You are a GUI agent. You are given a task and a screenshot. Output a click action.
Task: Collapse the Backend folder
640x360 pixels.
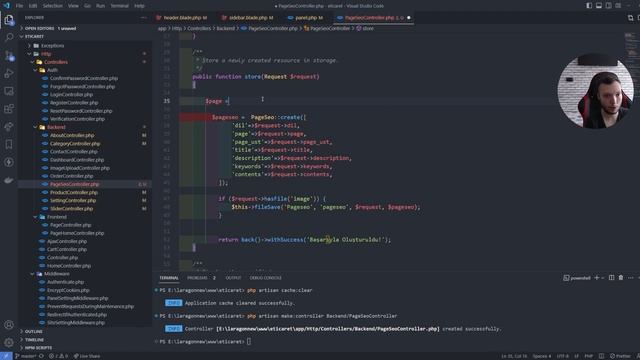(x=86, y=127)
